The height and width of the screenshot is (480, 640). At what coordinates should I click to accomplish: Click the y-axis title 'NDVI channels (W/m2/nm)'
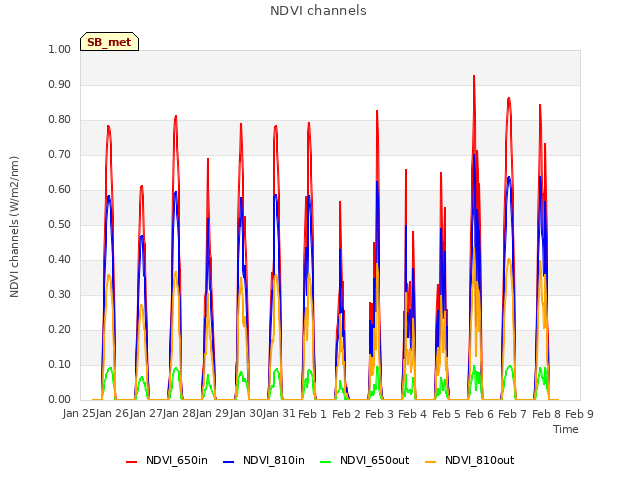click(14, 227)
